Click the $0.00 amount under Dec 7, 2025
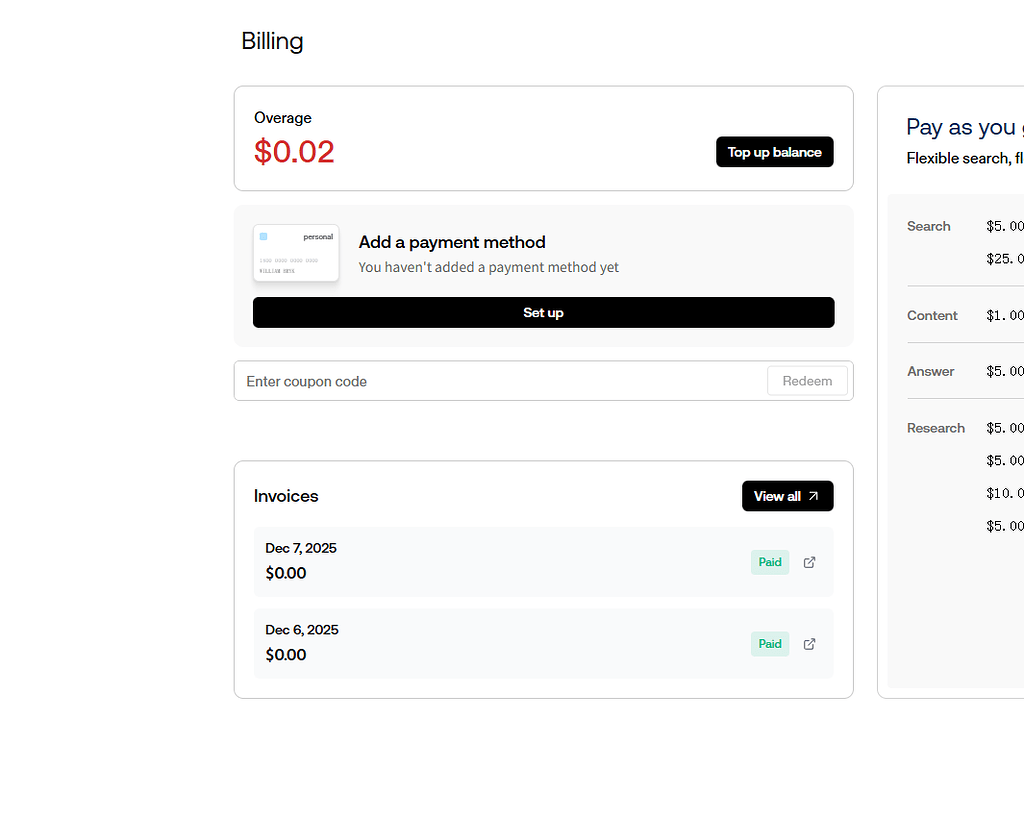Screen dimensions: 1024x818 point(285,573)
